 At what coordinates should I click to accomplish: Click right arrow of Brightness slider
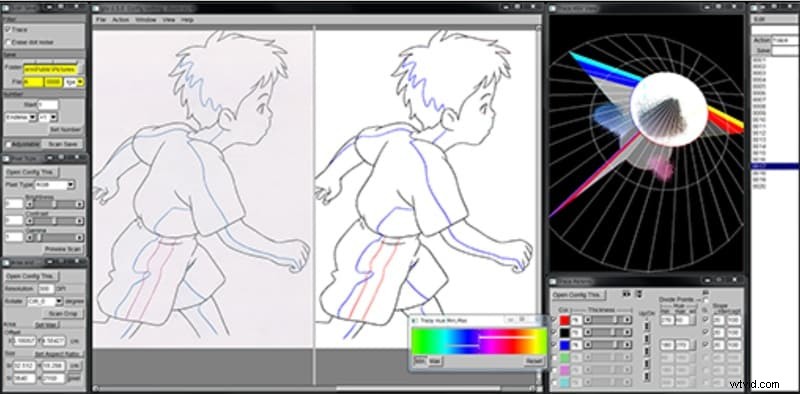[x=80, y=204]
